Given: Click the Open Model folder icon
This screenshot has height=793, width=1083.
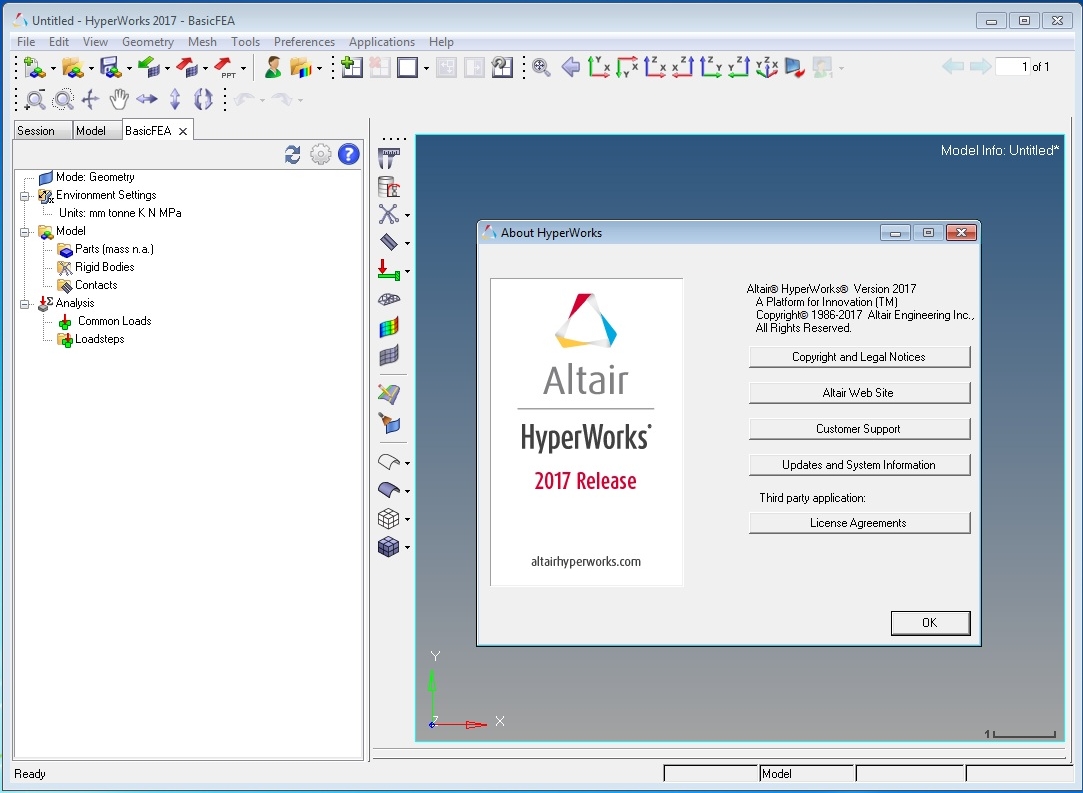Looking at the screenshot, I should click(72, 67).
